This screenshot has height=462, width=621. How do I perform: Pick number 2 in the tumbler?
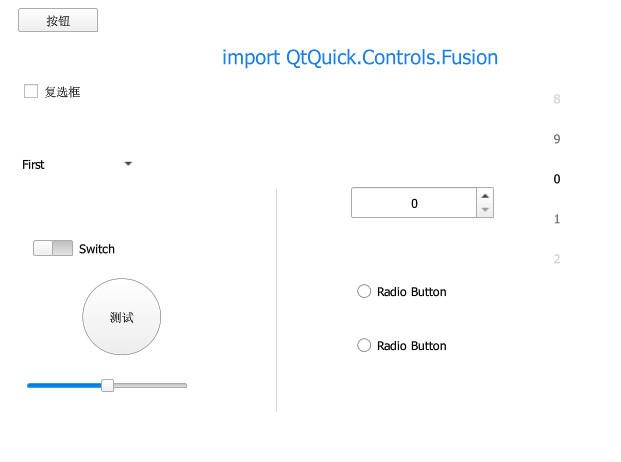[x=557, y=259]
